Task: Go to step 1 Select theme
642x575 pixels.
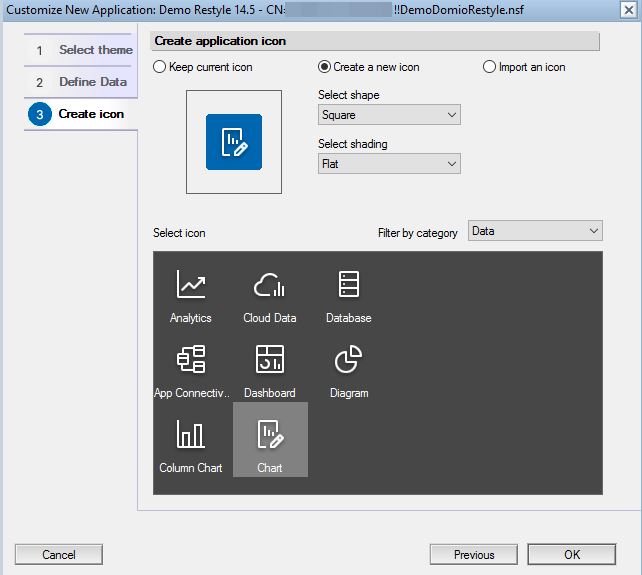Action: pos(81,50)
